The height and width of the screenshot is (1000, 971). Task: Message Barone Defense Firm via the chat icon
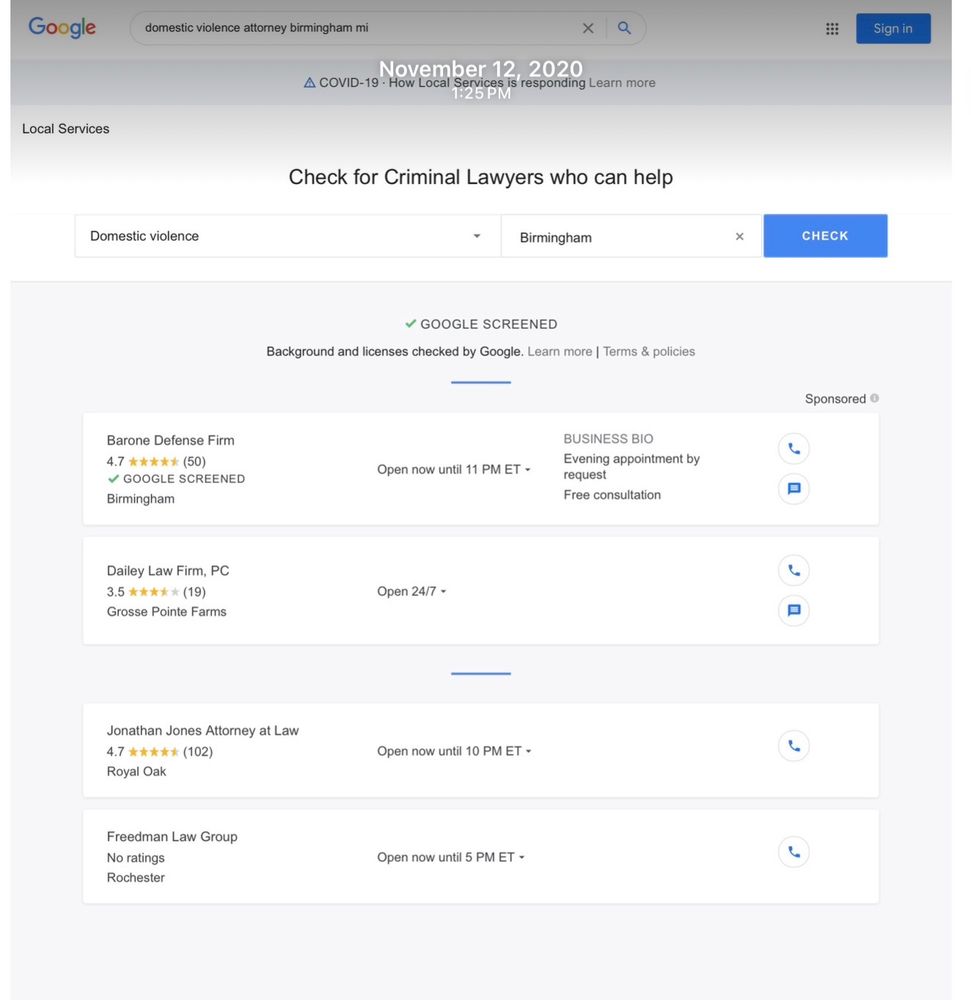coord(793,489)
